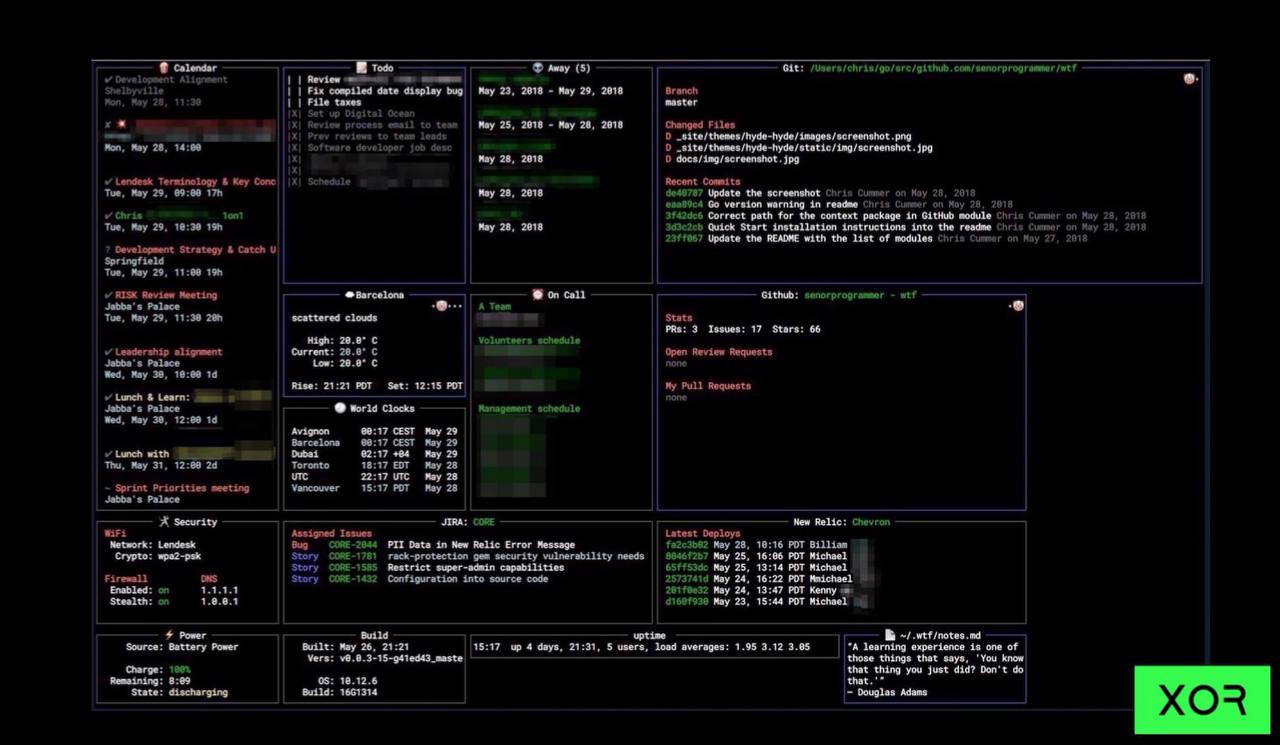
Task: Click the icon in Git panel's top-right corner
Action: click(1189, 79)
